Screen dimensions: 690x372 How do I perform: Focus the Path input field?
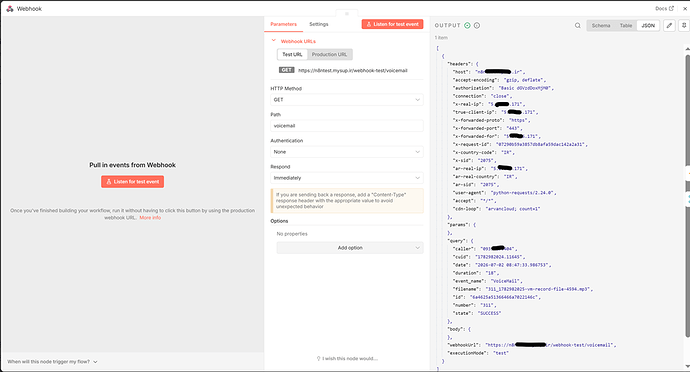tap(347, 126)
